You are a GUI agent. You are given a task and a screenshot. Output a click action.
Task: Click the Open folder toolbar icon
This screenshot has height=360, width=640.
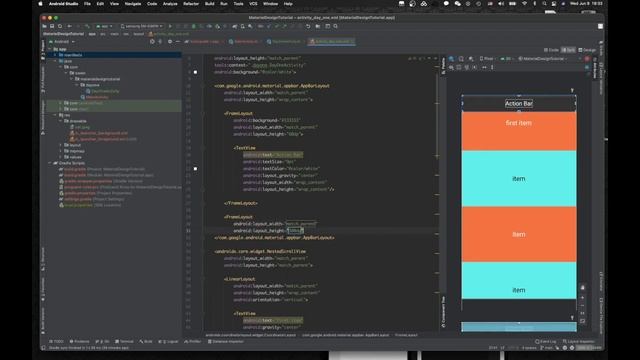[x=44, y=26]
